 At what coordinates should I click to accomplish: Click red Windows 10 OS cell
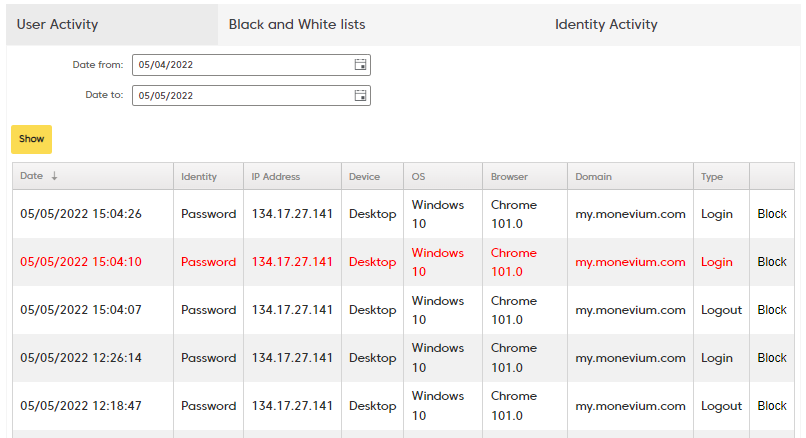point(437,262)
